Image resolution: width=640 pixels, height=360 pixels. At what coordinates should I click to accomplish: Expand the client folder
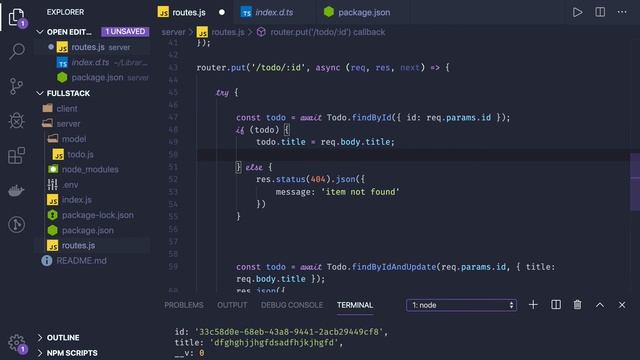tap(67, 108)
